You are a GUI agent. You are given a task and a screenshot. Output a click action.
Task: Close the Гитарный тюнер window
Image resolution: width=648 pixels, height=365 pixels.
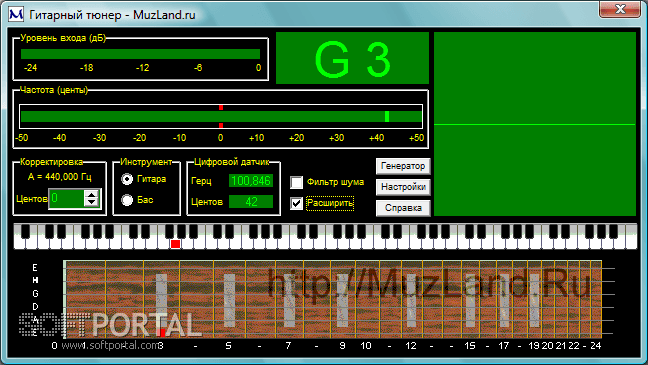tap(620, 9)
